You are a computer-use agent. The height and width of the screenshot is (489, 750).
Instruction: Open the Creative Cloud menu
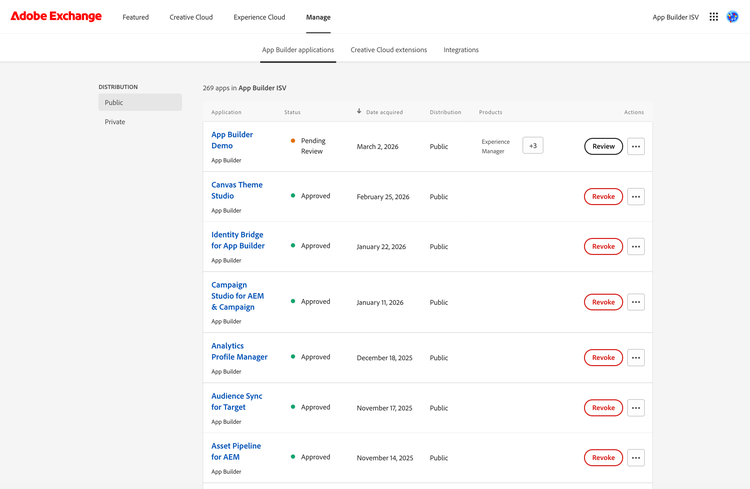click(191, 17)
